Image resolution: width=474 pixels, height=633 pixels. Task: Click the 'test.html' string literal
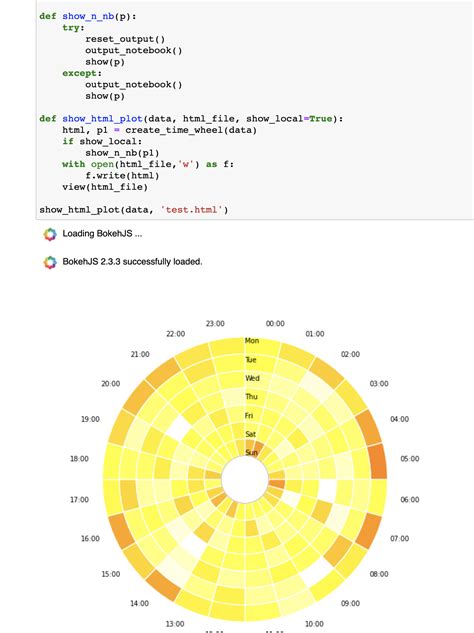tap(191, 210)
